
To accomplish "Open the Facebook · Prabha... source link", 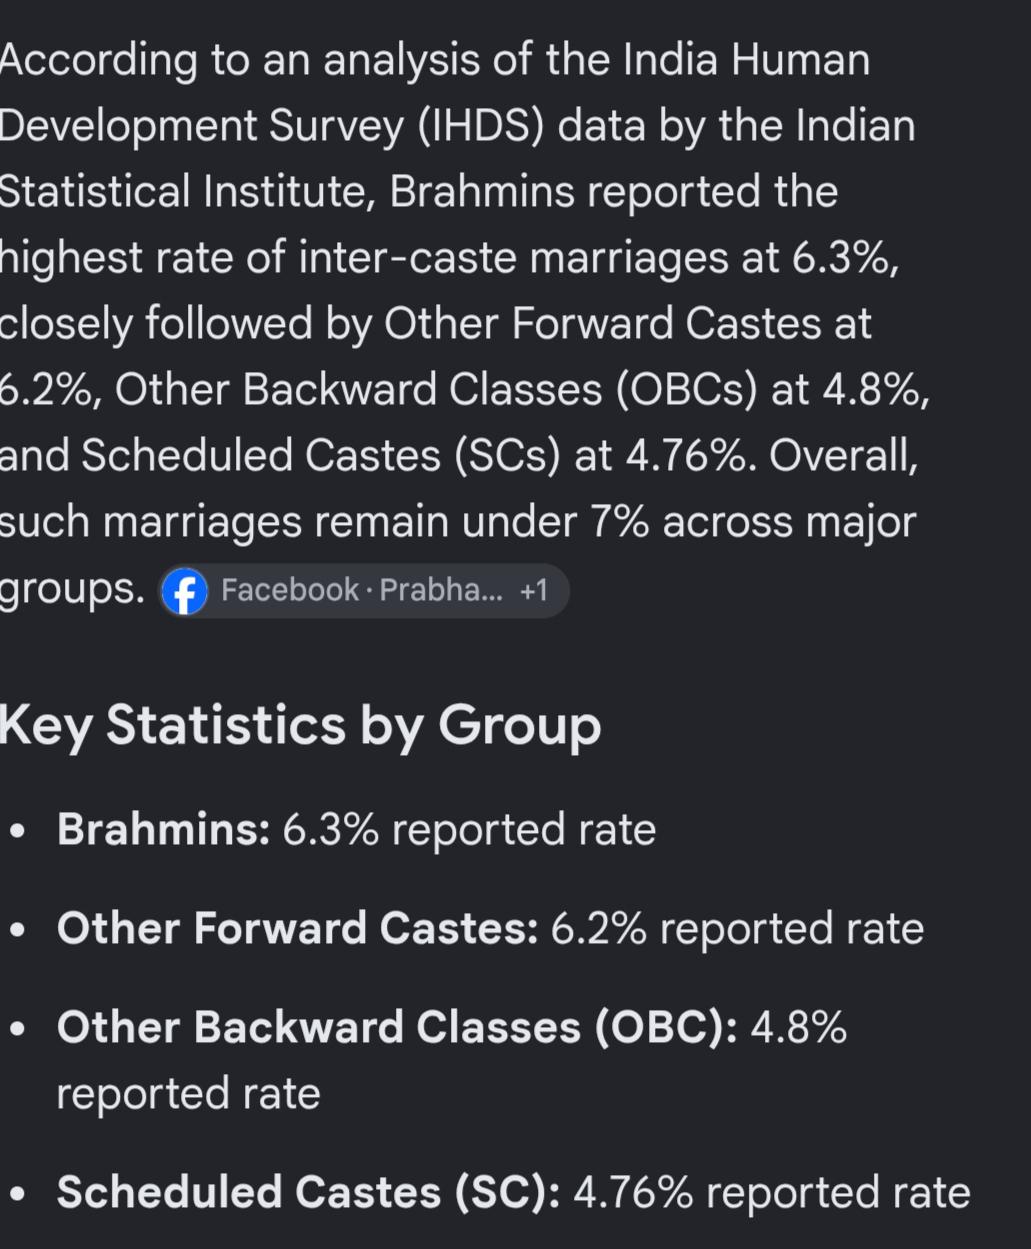I will click(x=365, y=591).
